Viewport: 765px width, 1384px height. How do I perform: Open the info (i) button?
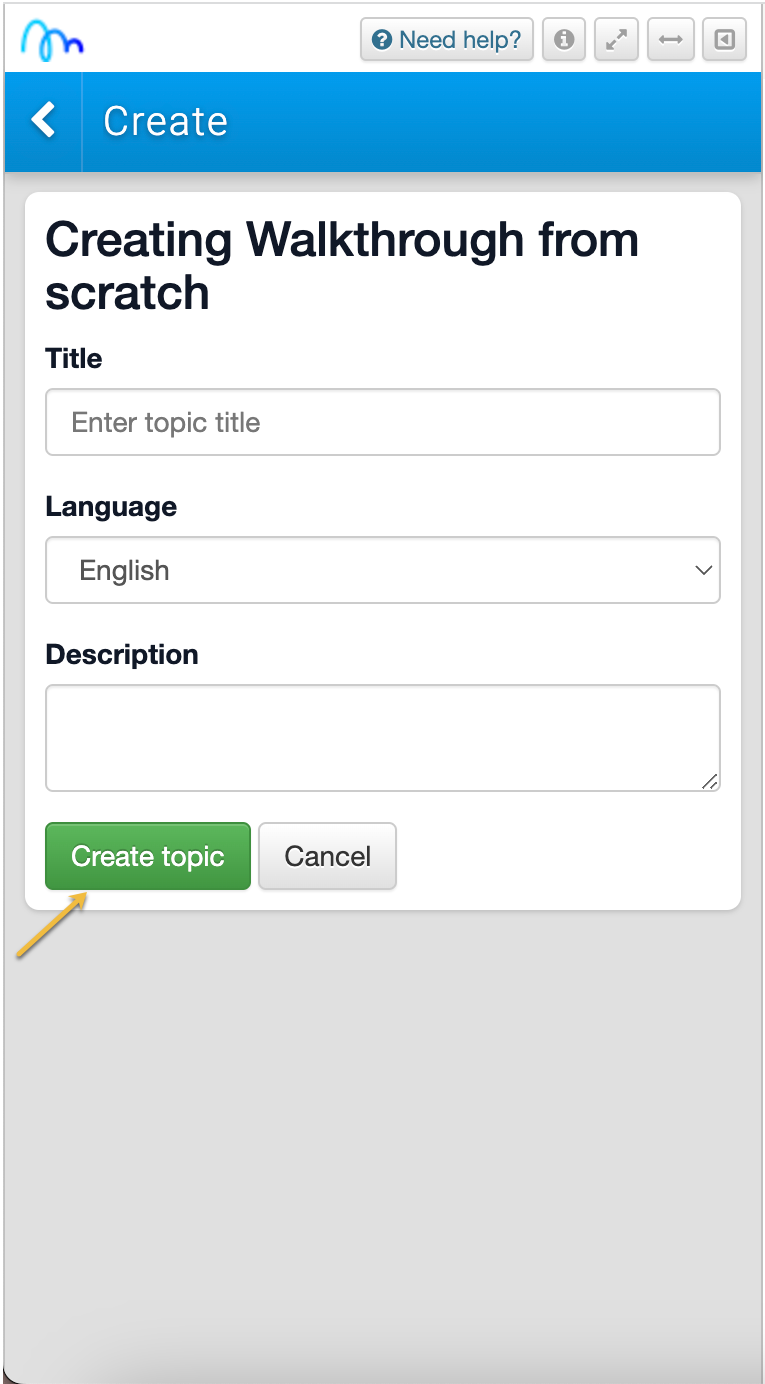tap(564, 40)
